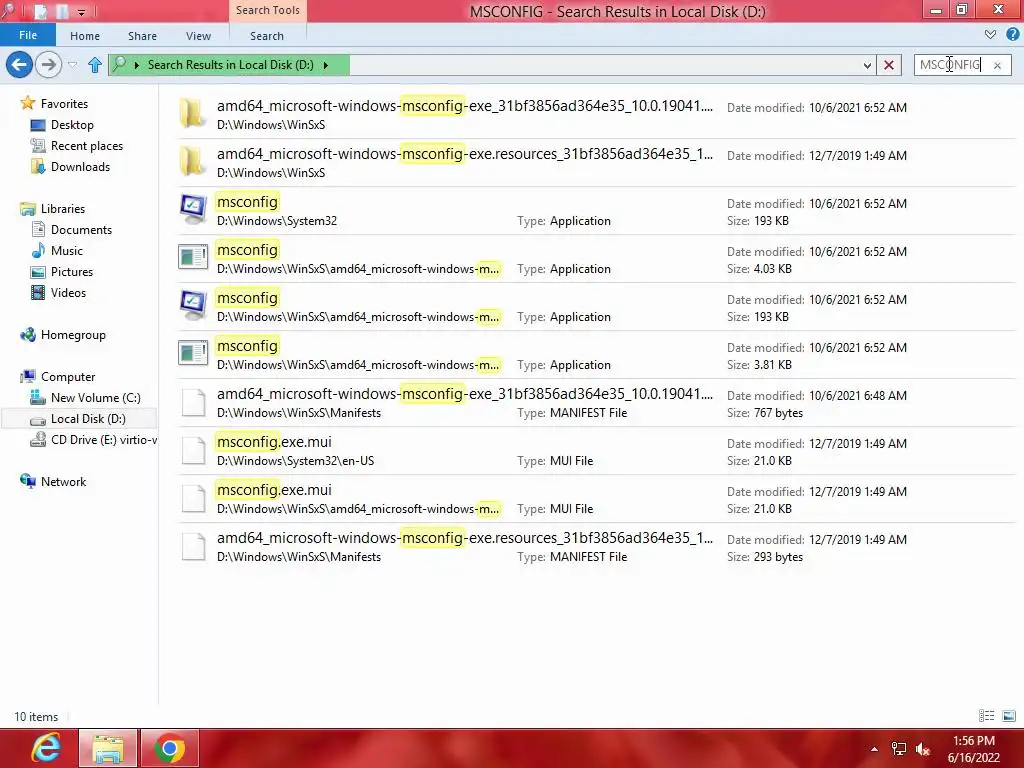Open the Pictures library
1024x768 pixels.
coord(62,272)
